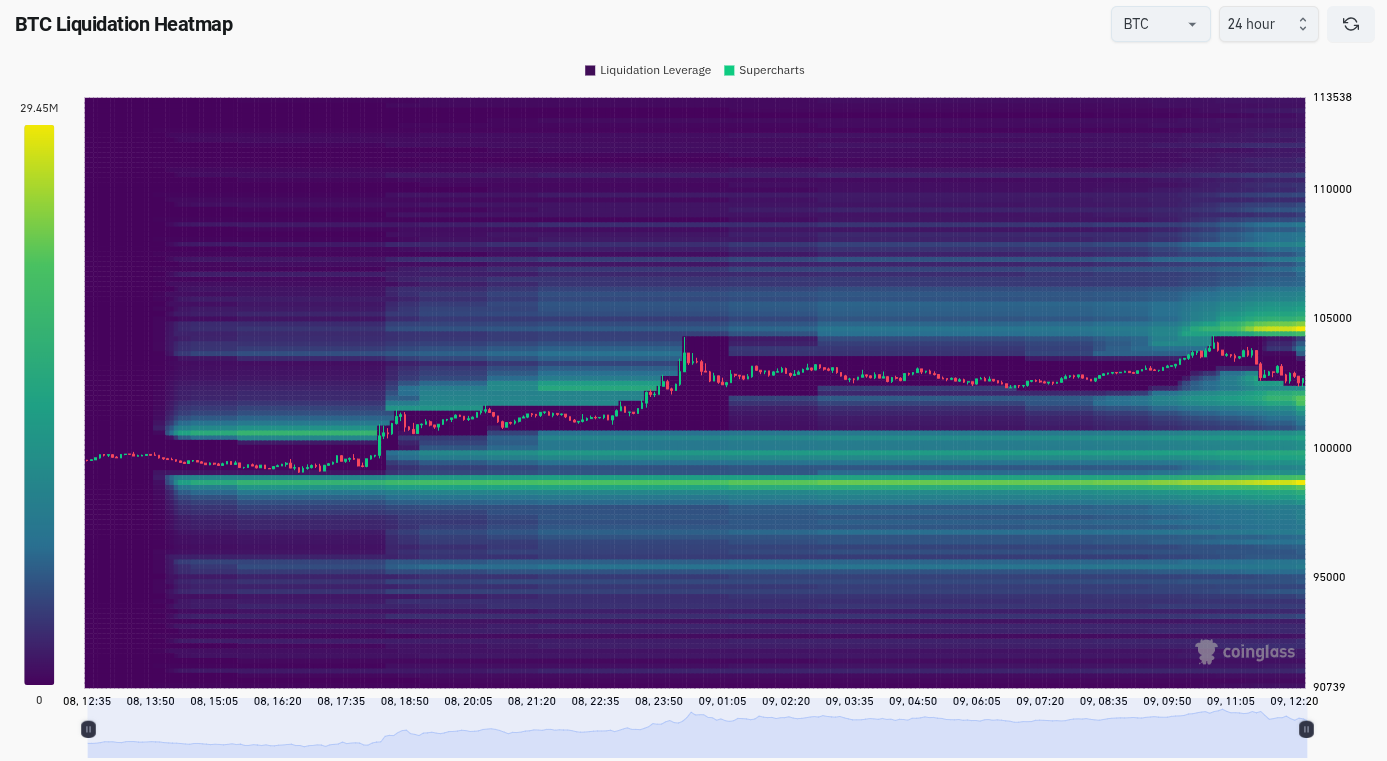Click left pause-style handle of range slider

[x=89, y=730]
